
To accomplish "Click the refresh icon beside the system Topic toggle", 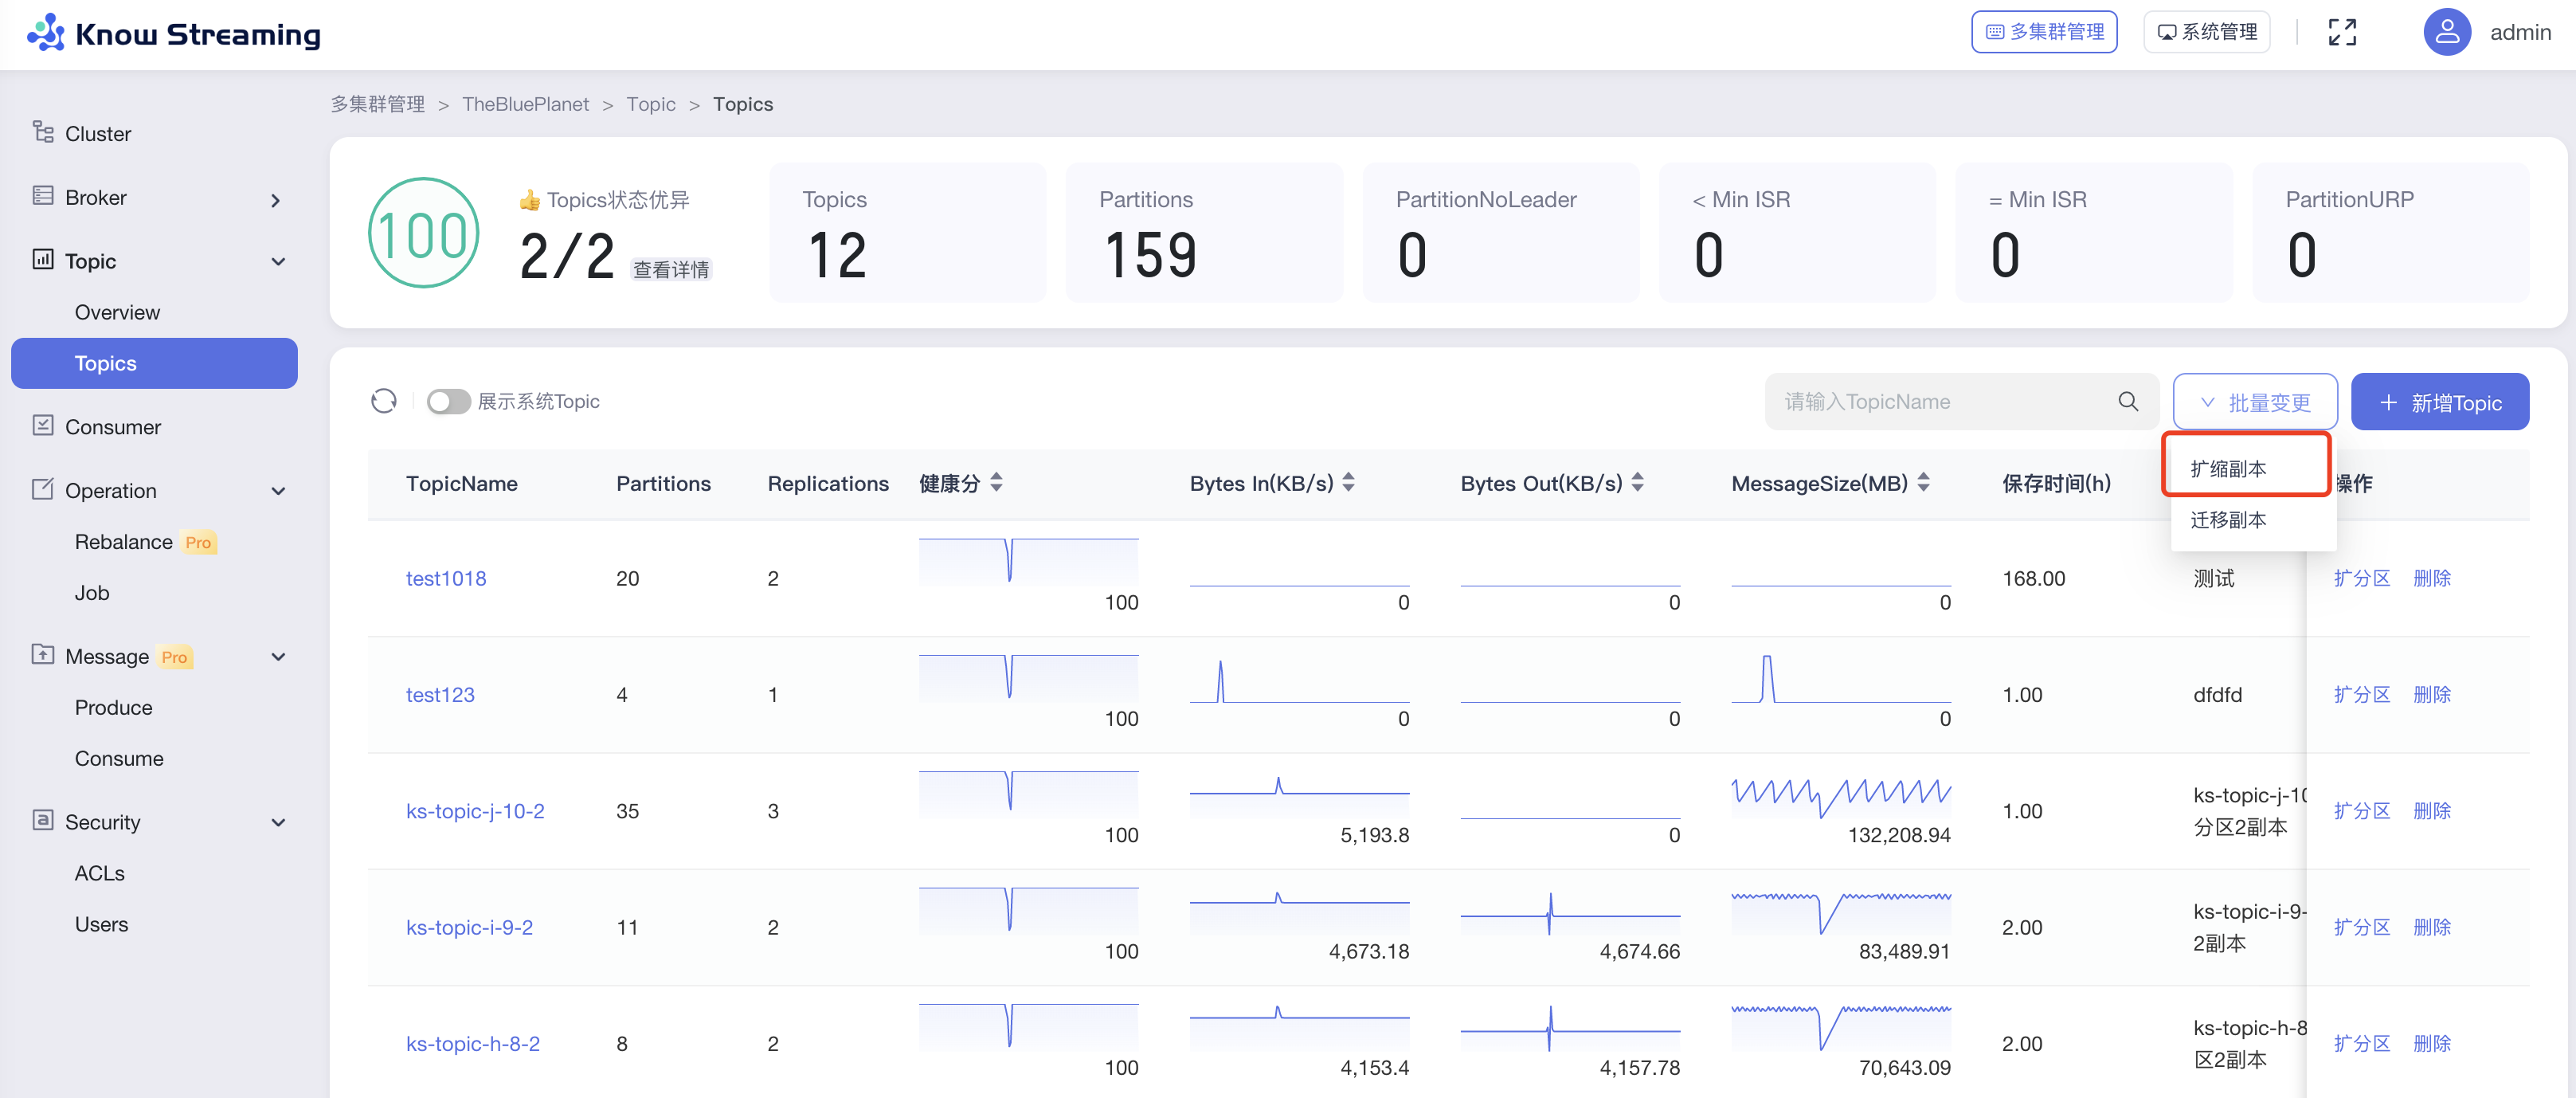I will click(x=384, y=401).
